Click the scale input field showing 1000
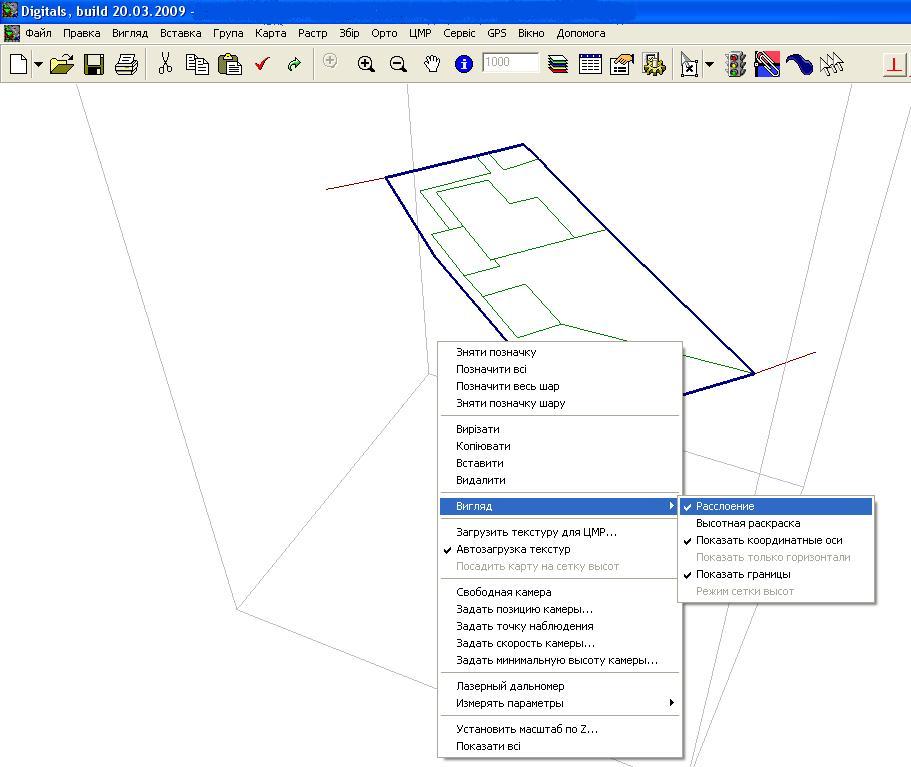This screenshot has width=911, height=767. click(x=510, y=62)
